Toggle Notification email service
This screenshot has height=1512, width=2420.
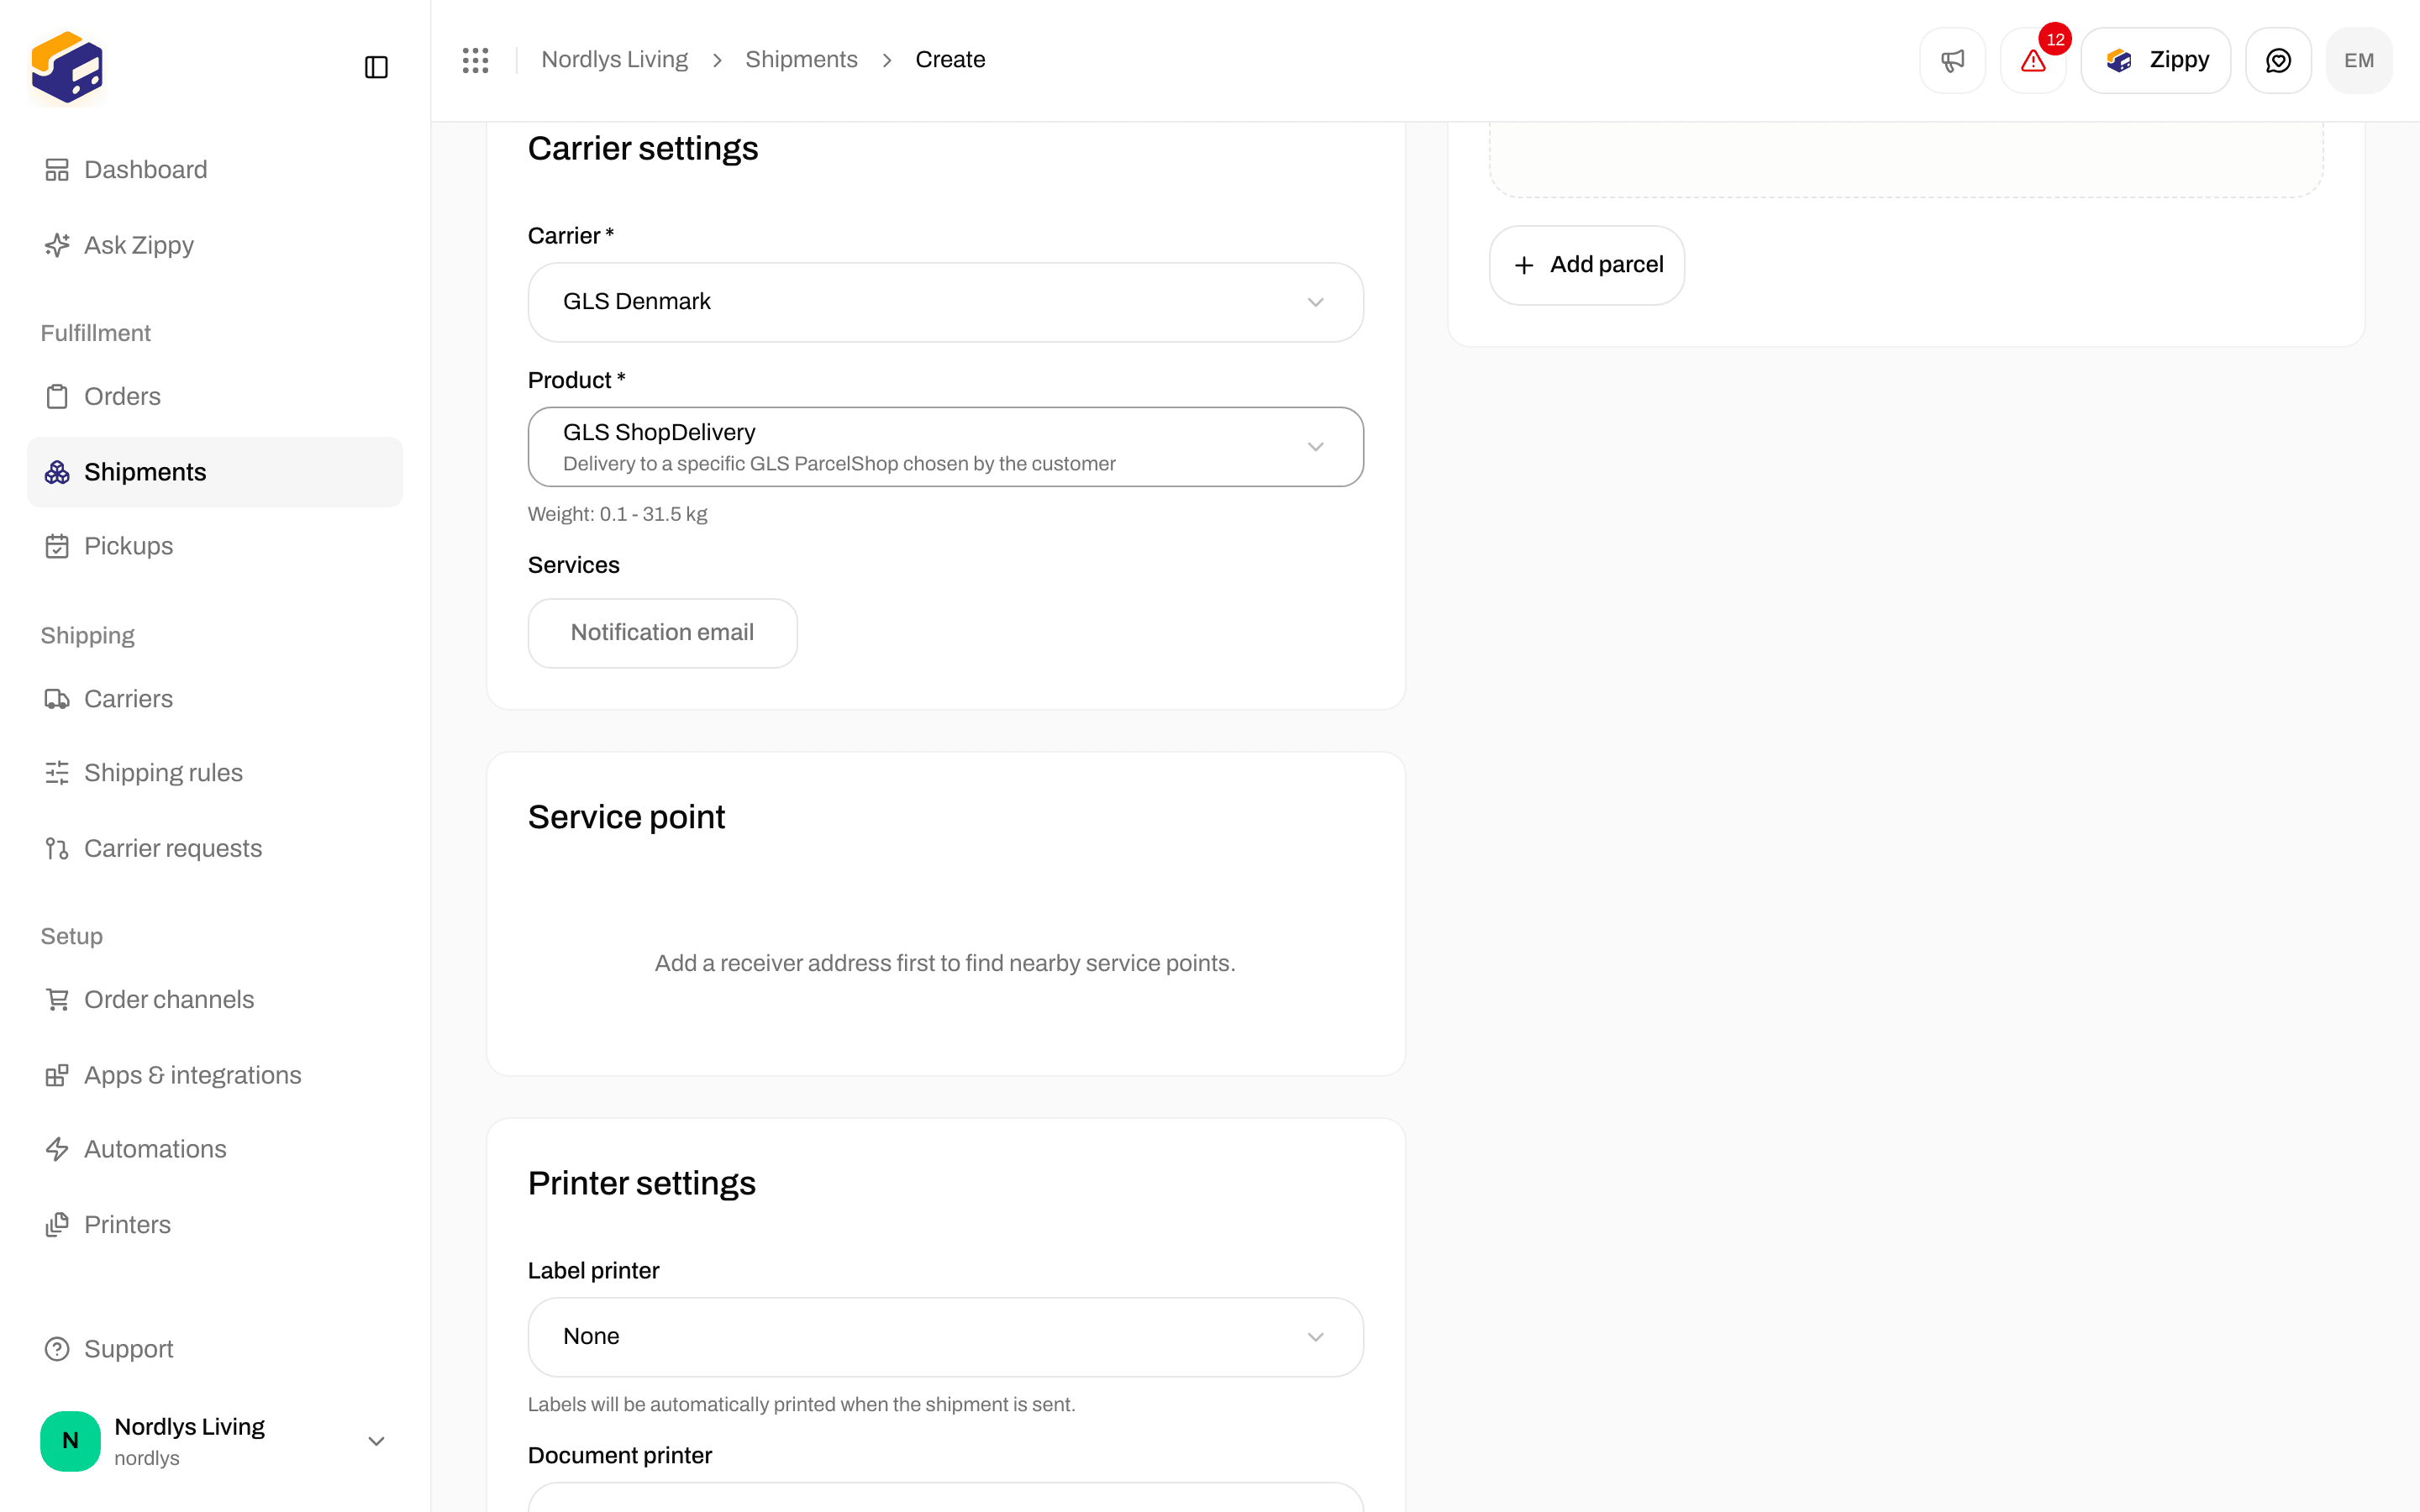pos(662,633)
